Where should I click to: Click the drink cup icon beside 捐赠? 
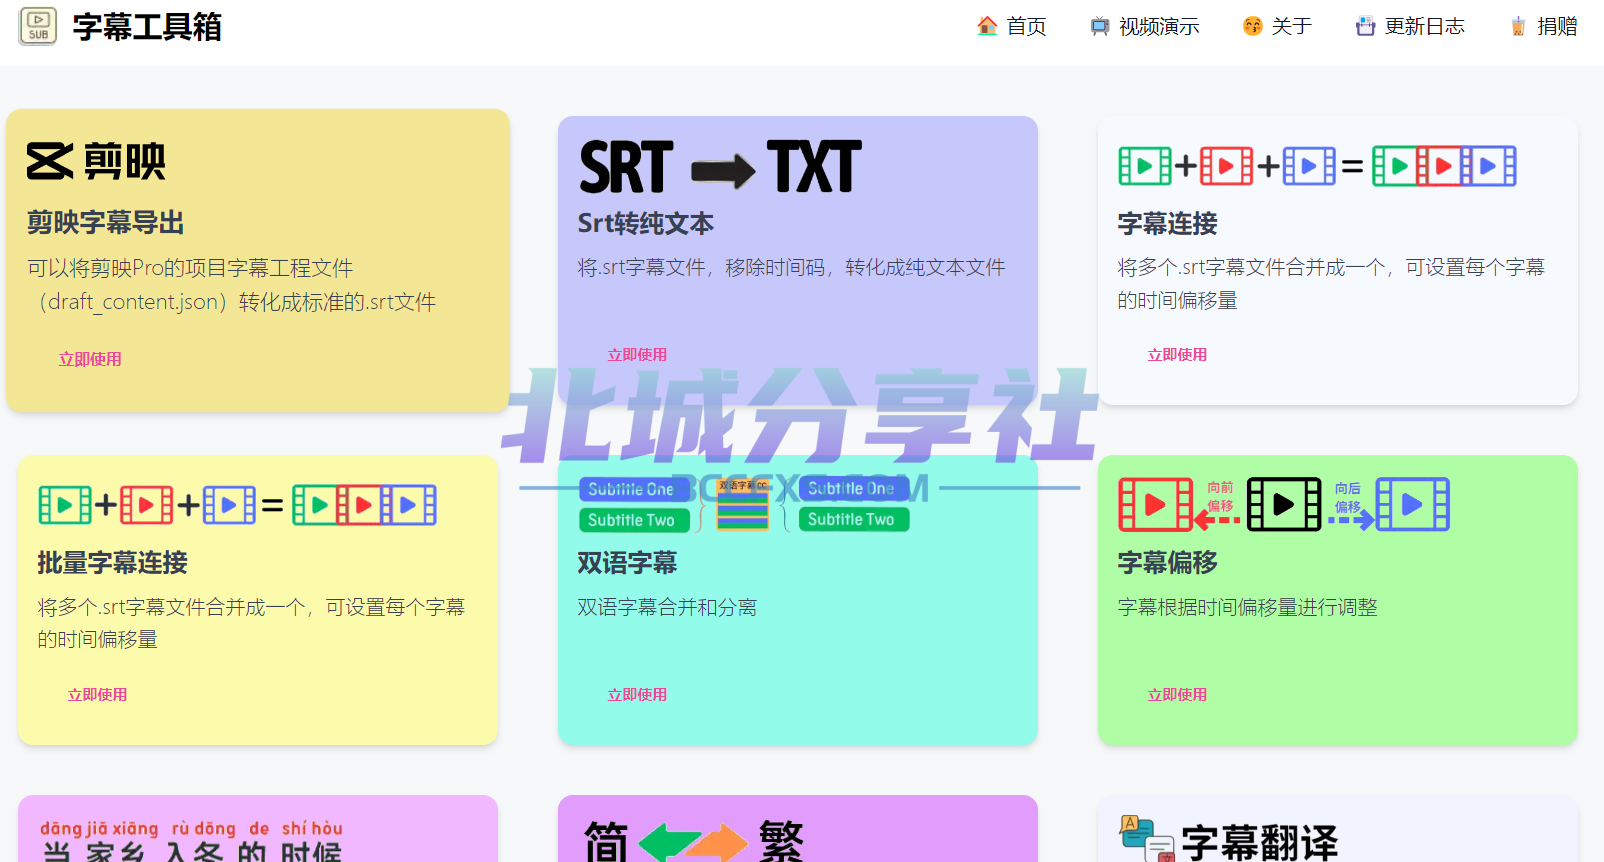point(1518,26)
